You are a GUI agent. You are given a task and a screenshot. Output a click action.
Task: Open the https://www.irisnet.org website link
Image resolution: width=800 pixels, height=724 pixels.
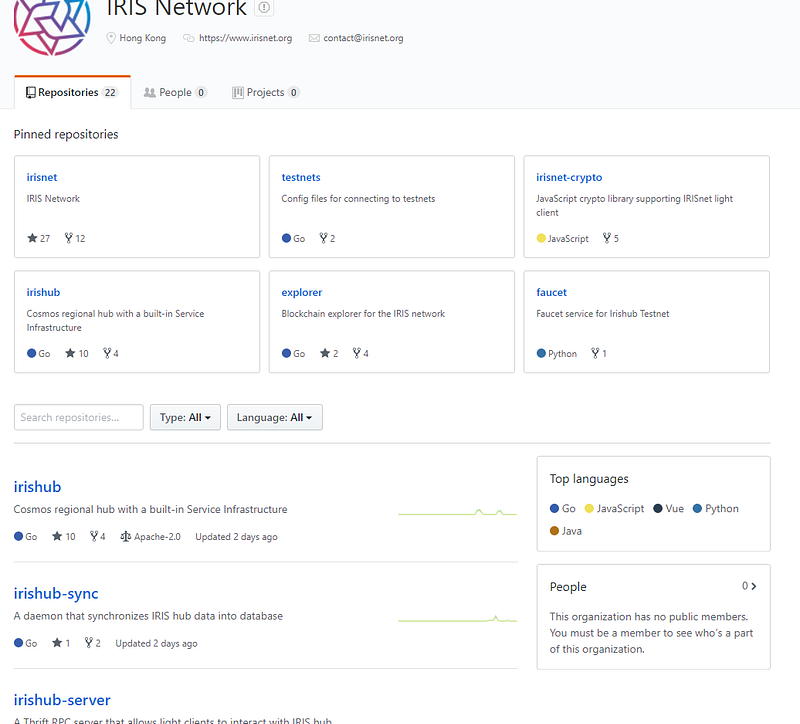[245, 38]
